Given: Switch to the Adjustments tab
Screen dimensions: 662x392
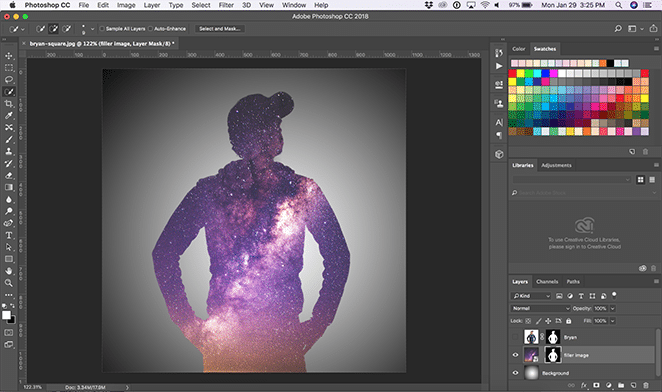Looking at the screenshot, I should (556, 165).
